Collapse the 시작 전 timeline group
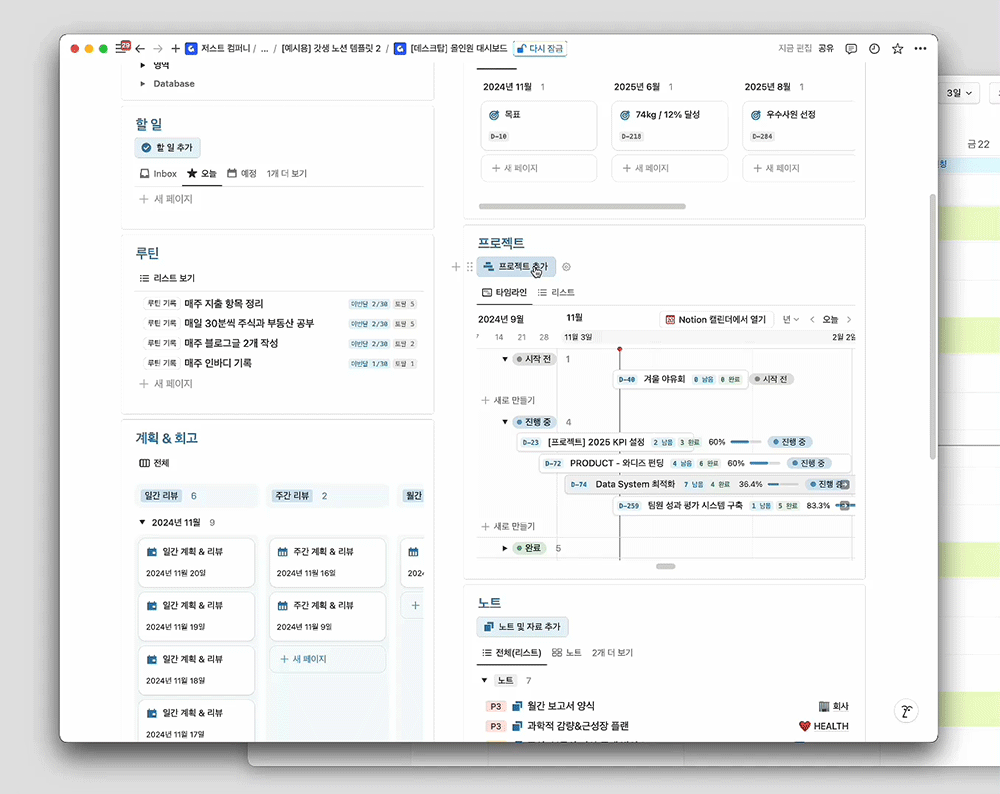Viewport: 1000px width, 794px height. [505, 359]
